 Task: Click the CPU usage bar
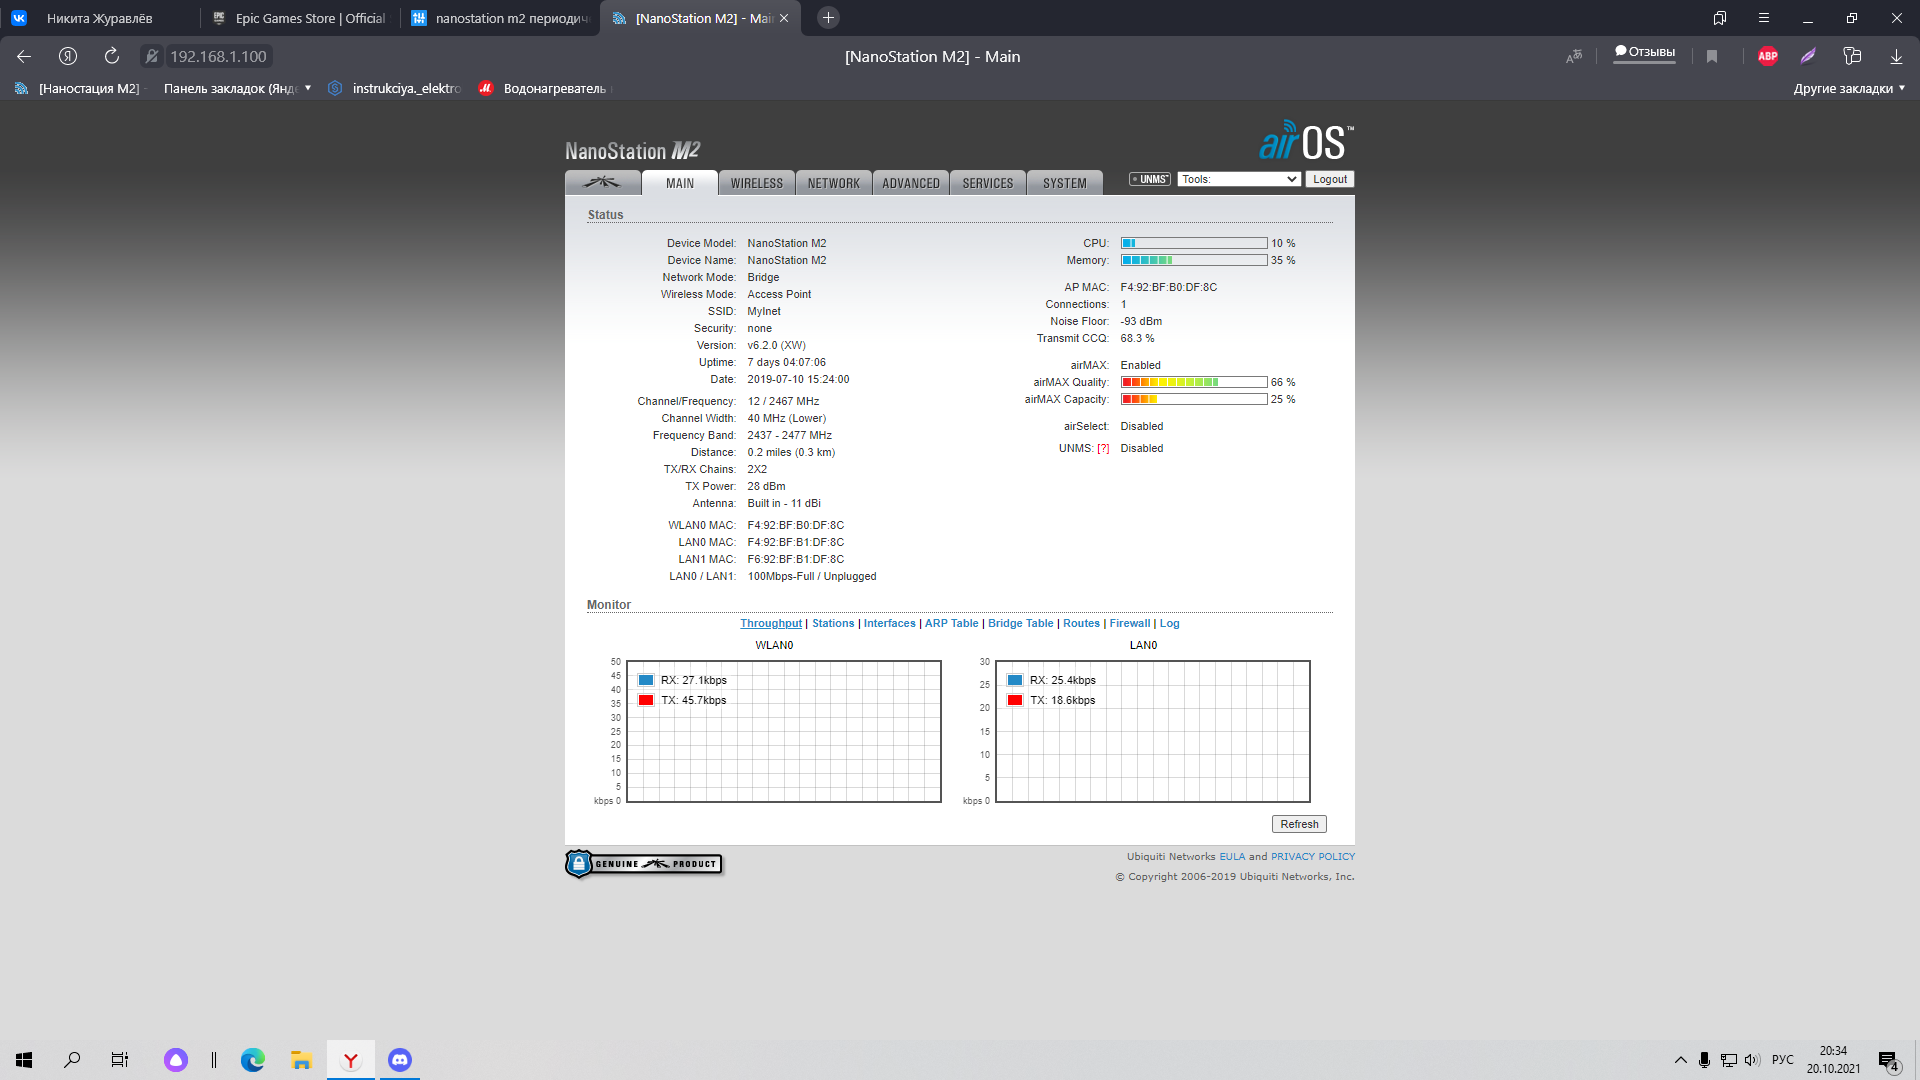click(1194, 243)
